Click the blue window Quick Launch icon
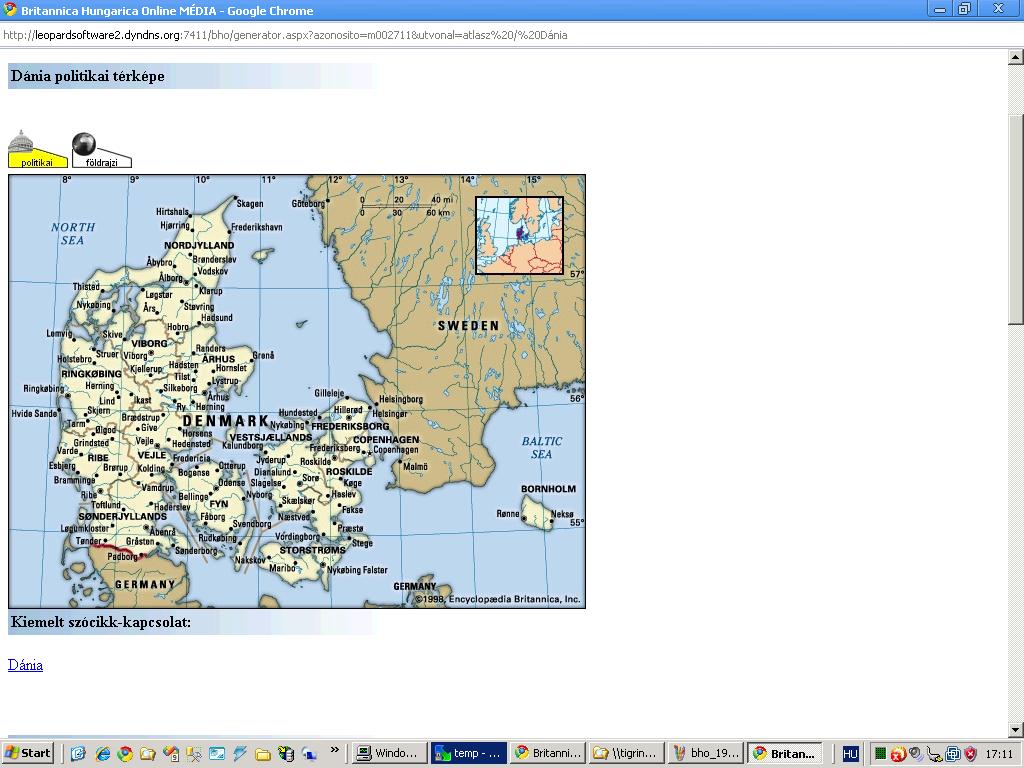 tap(217, 754)
